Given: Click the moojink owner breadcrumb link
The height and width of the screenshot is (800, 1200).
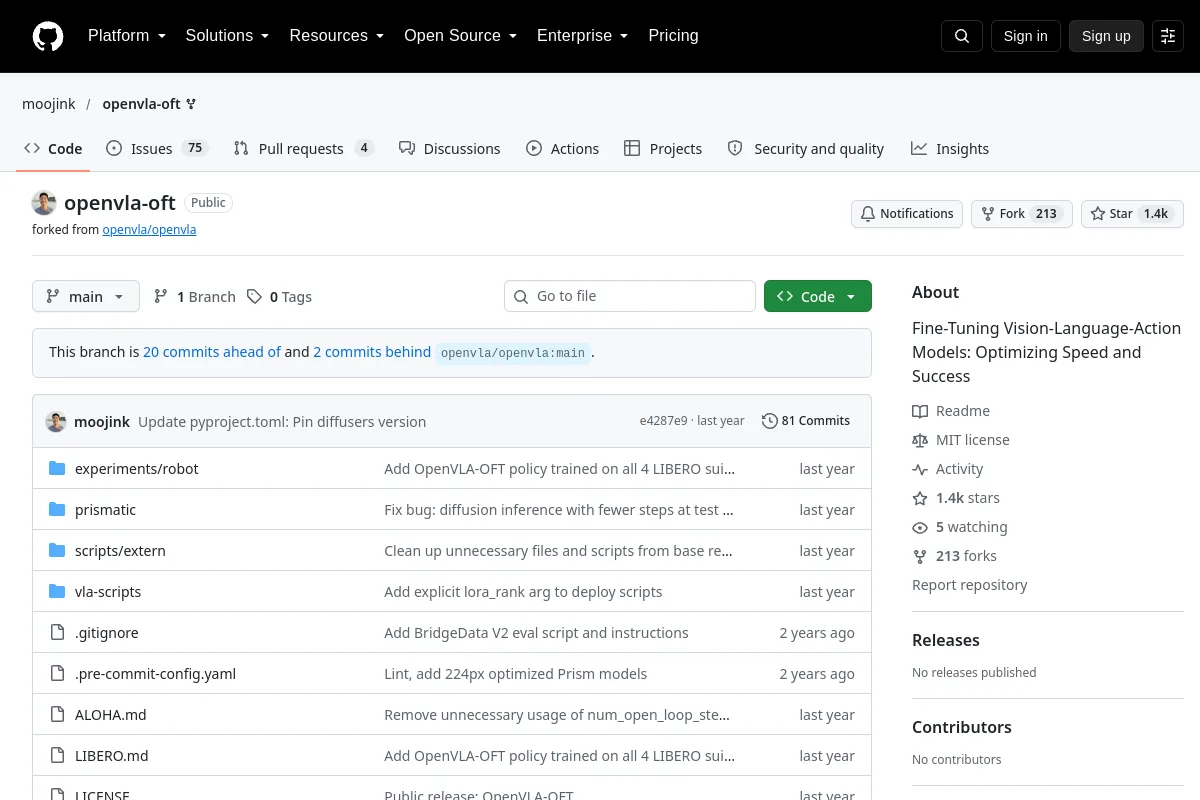Looking at the screenshot, I should [49, 104].
